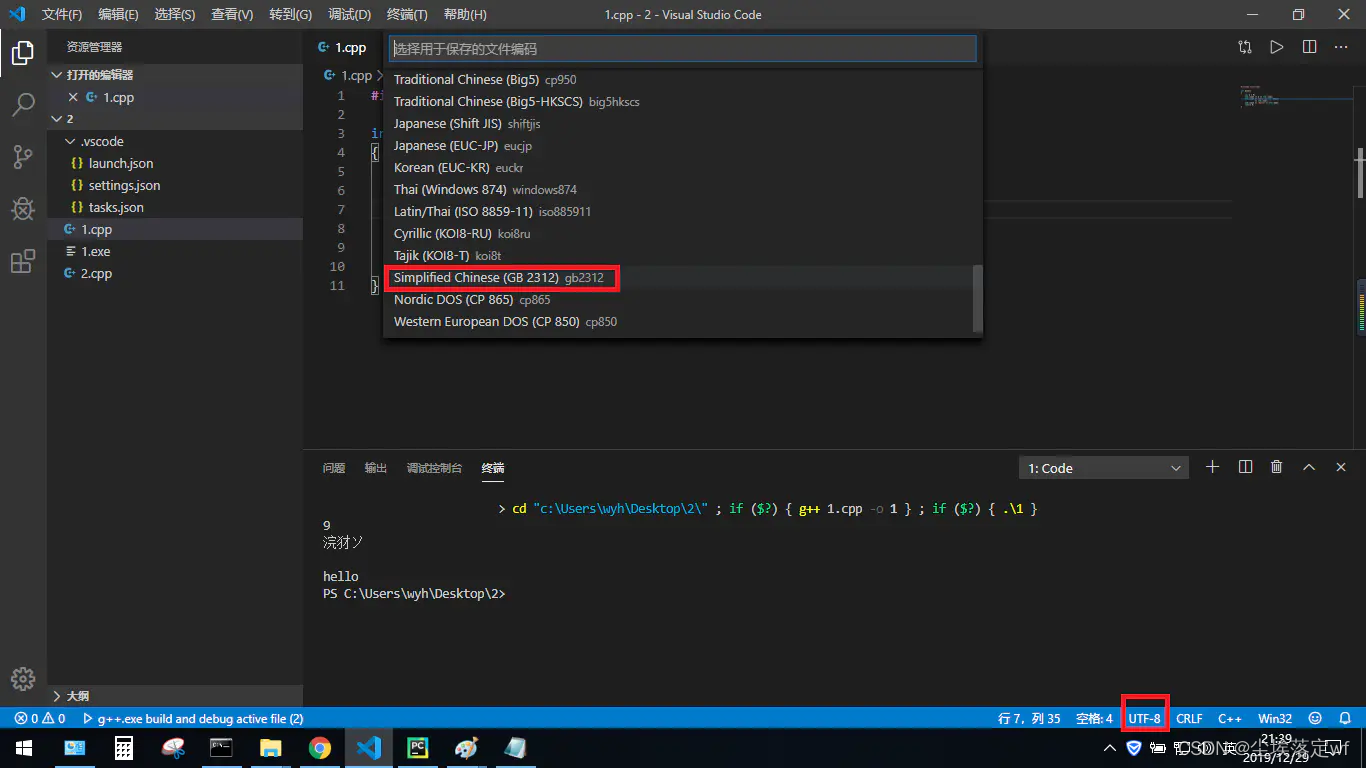The height and width of the screenshot is (768, 1366).
Task: Open the Explorer view in activity bar
Action: [x=23, y=52]
